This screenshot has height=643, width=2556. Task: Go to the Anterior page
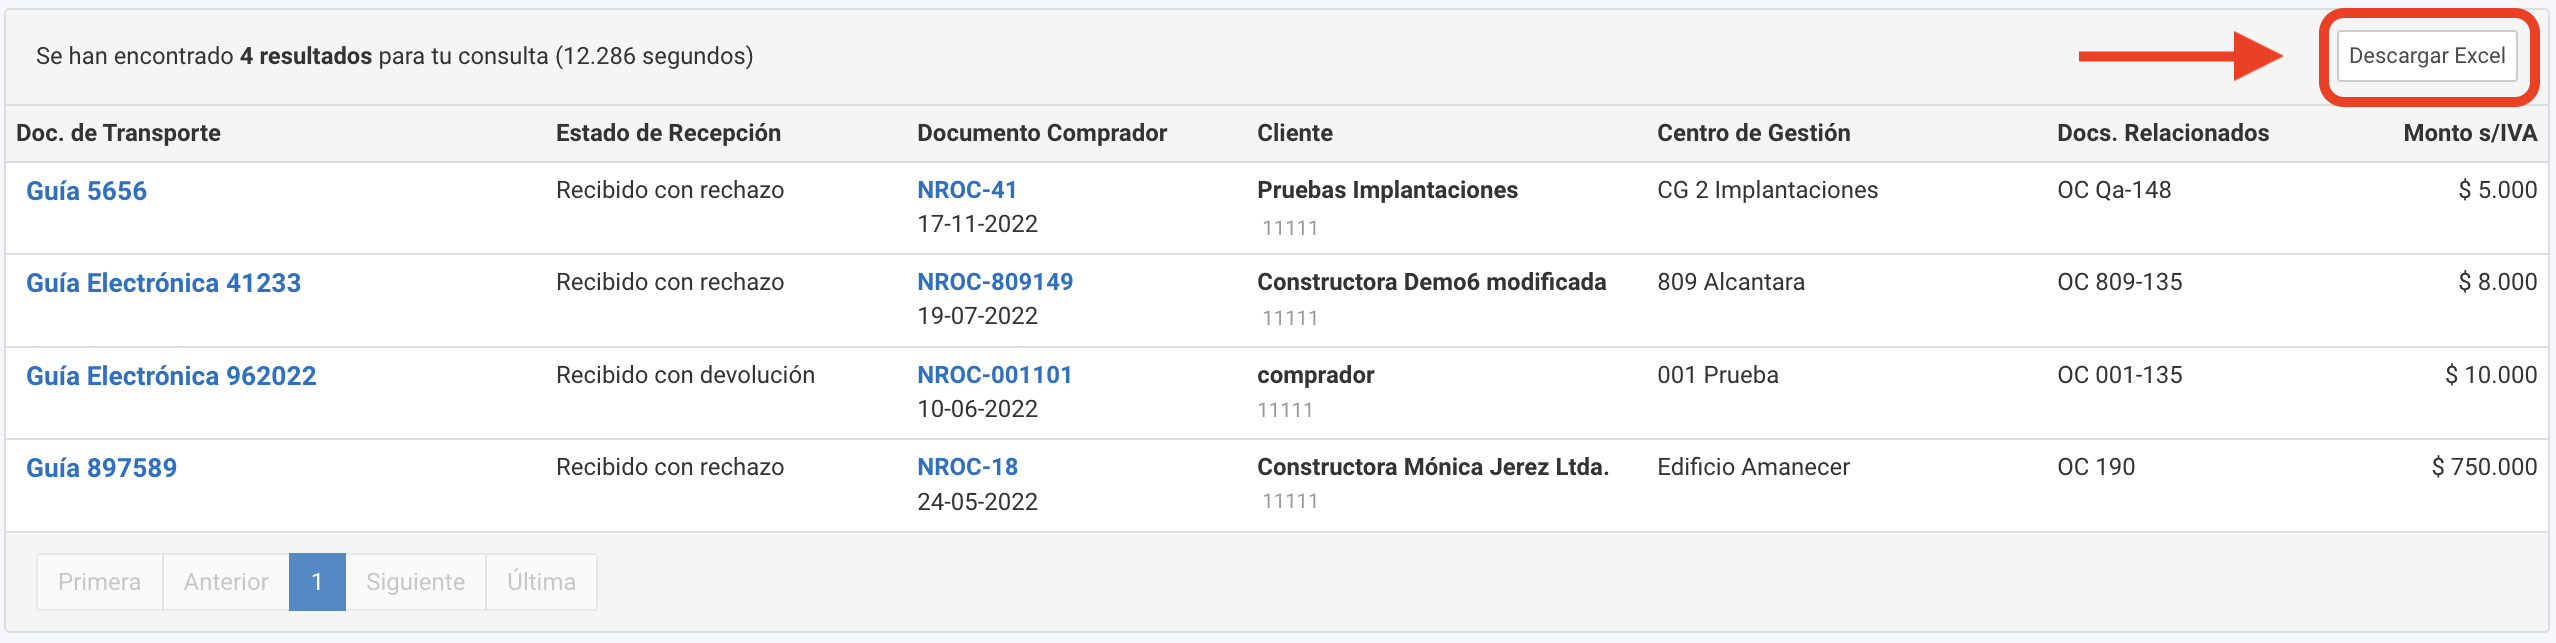[x=226, y=582]
